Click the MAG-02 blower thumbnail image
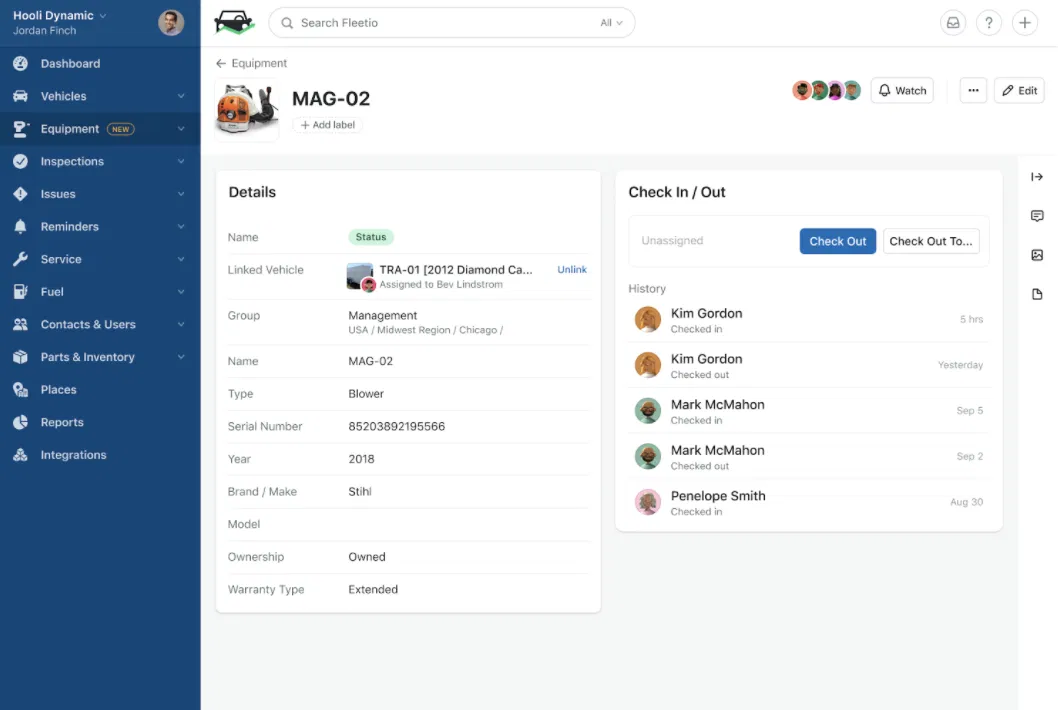The height and width of the screenshot is (710, 1058). [246, 110]
